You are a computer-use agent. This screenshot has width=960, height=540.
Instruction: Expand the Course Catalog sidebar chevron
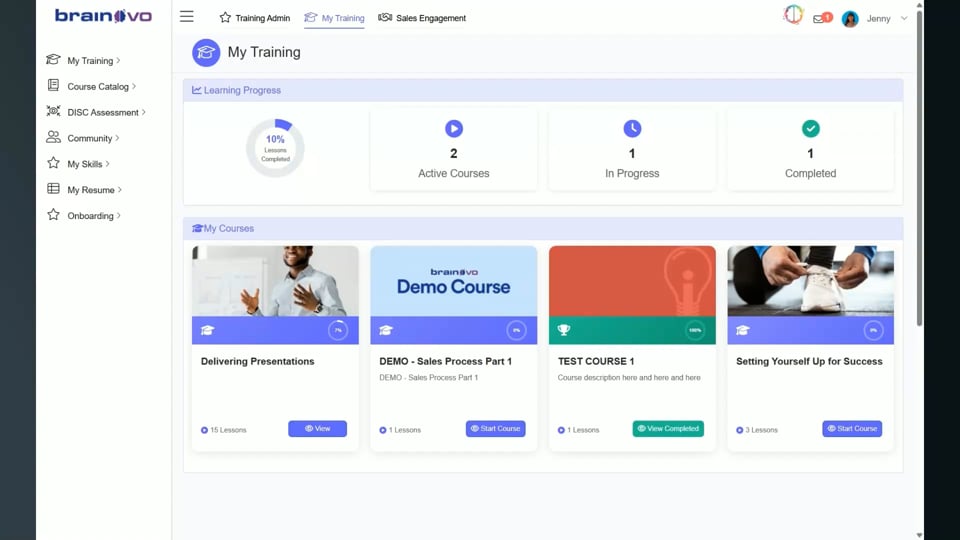134,86
